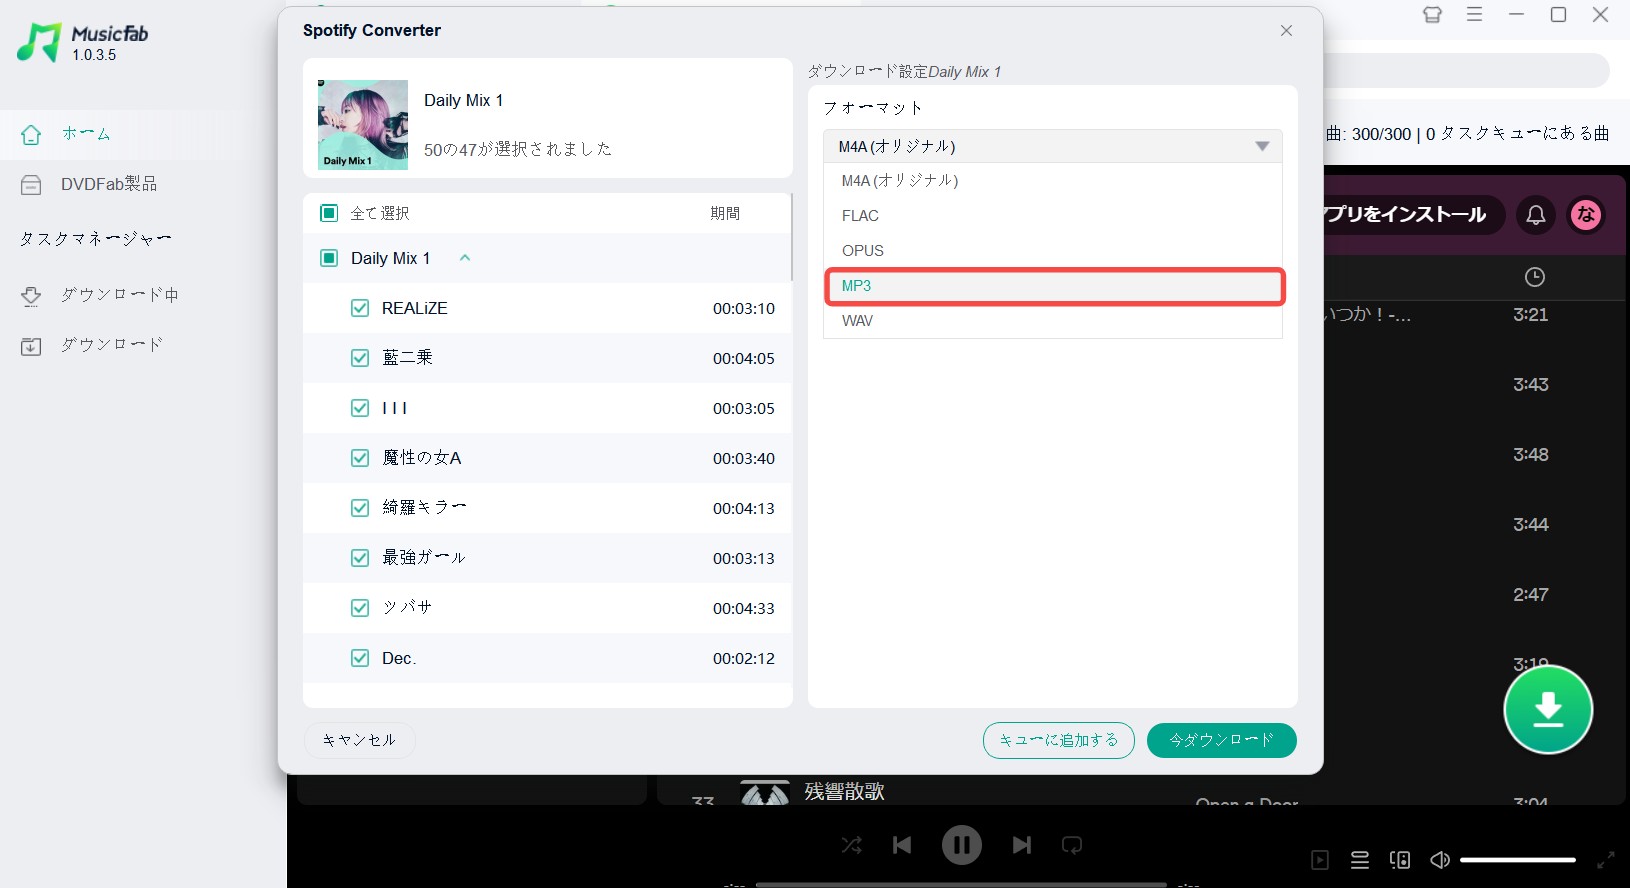The image size is (1630, 888).
Task: Toggle shuffle in the player
Action: pos(852,846)
